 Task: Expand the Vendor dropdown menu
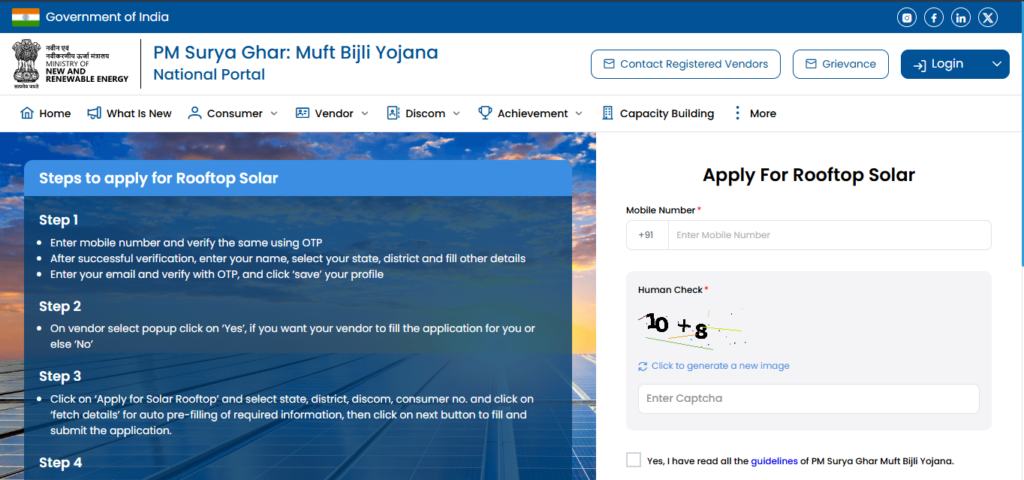click(333, 113)
